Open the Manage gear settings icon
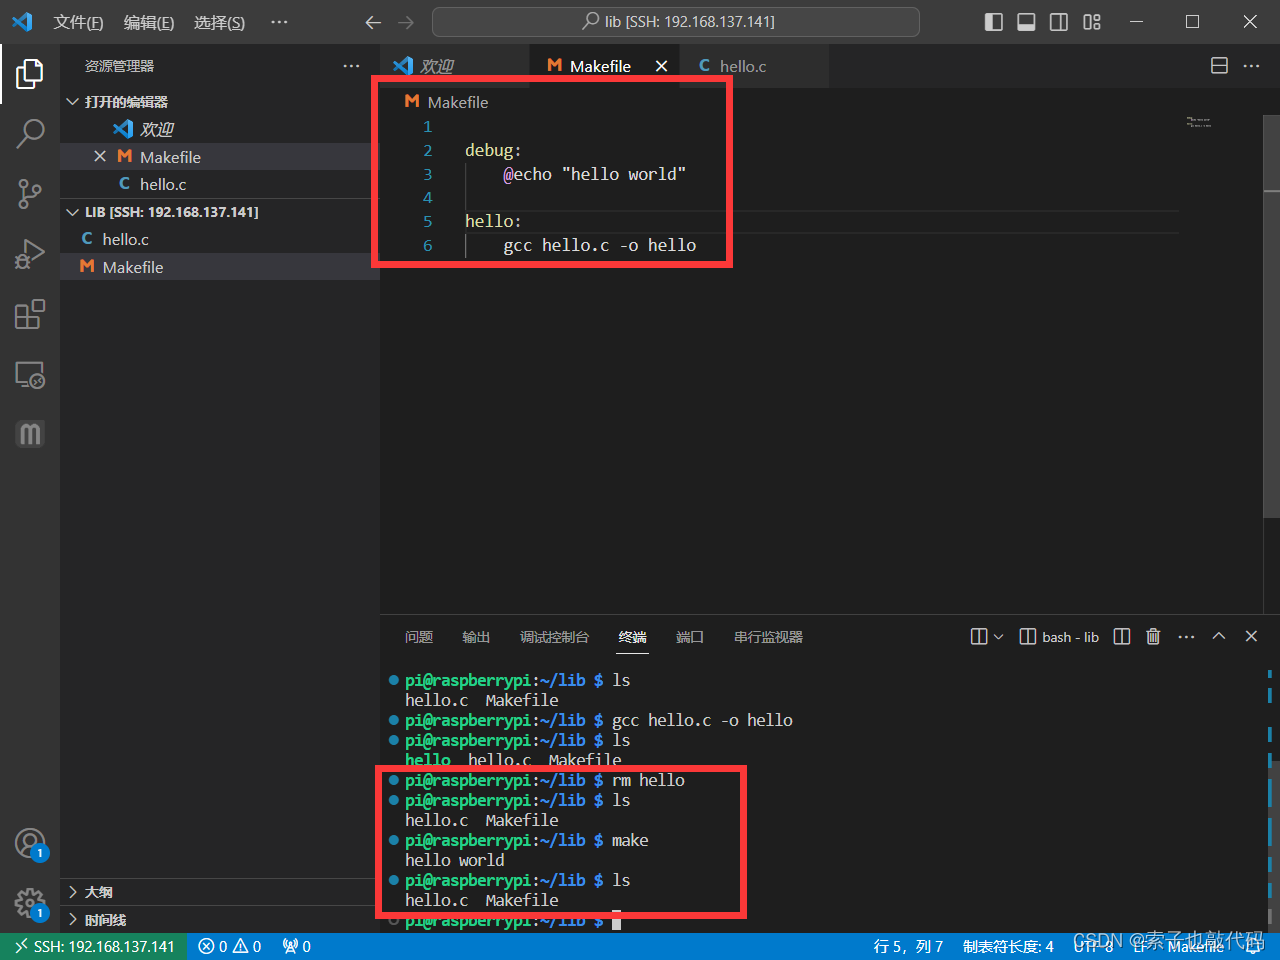This screenshot has height=960, width=1280. point(30,904)
